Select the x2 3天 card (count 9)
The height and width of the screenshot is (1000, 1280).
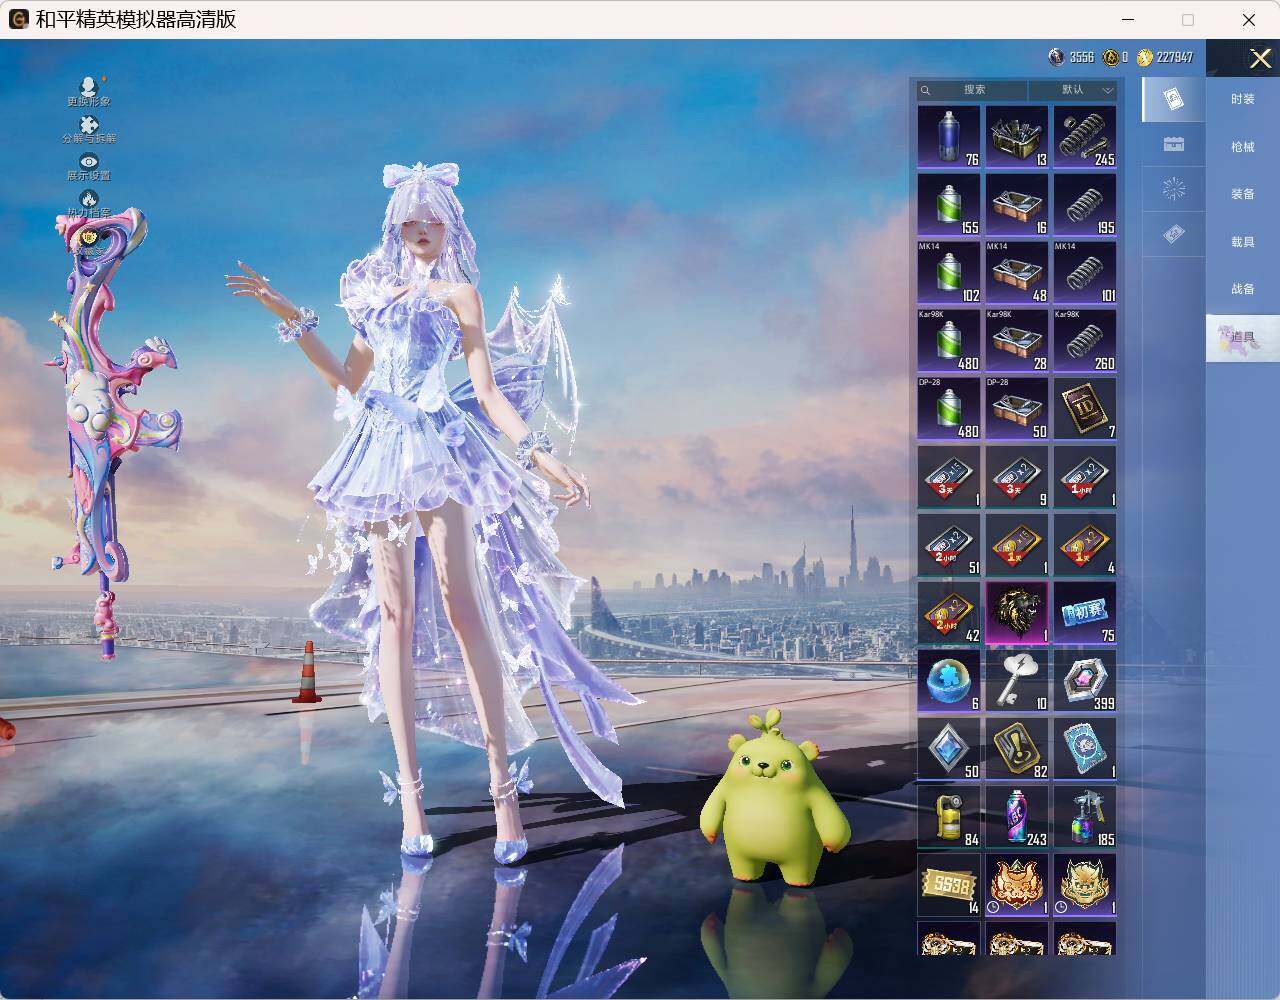[1017, 476]
